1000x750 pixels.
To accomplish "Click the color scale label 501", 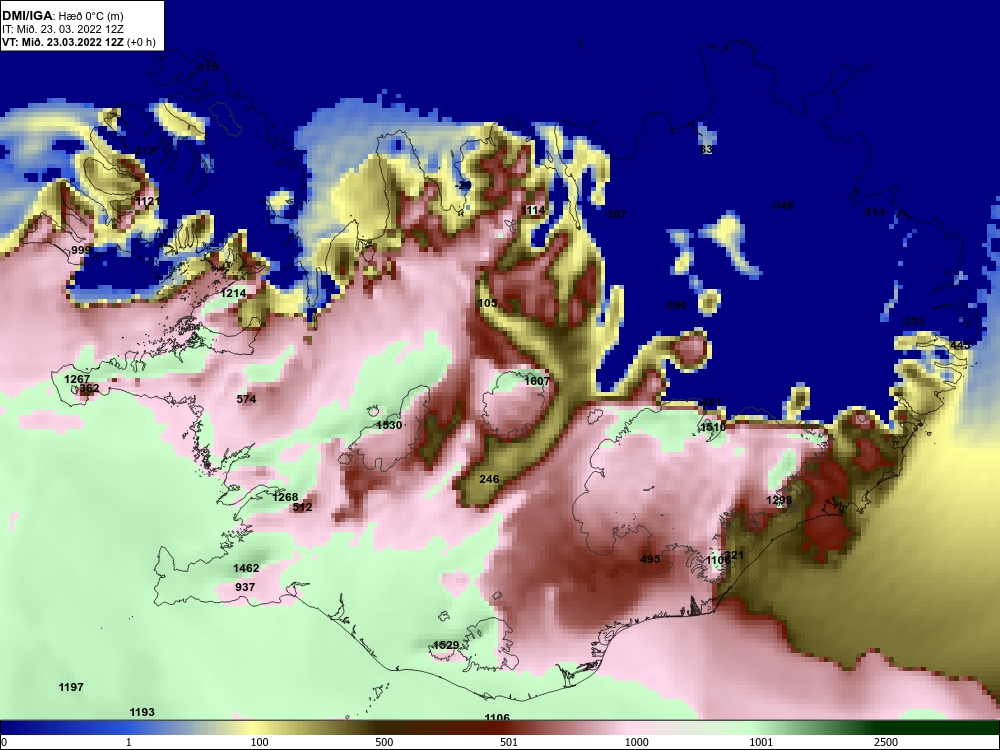I will [x=509, y=742].
